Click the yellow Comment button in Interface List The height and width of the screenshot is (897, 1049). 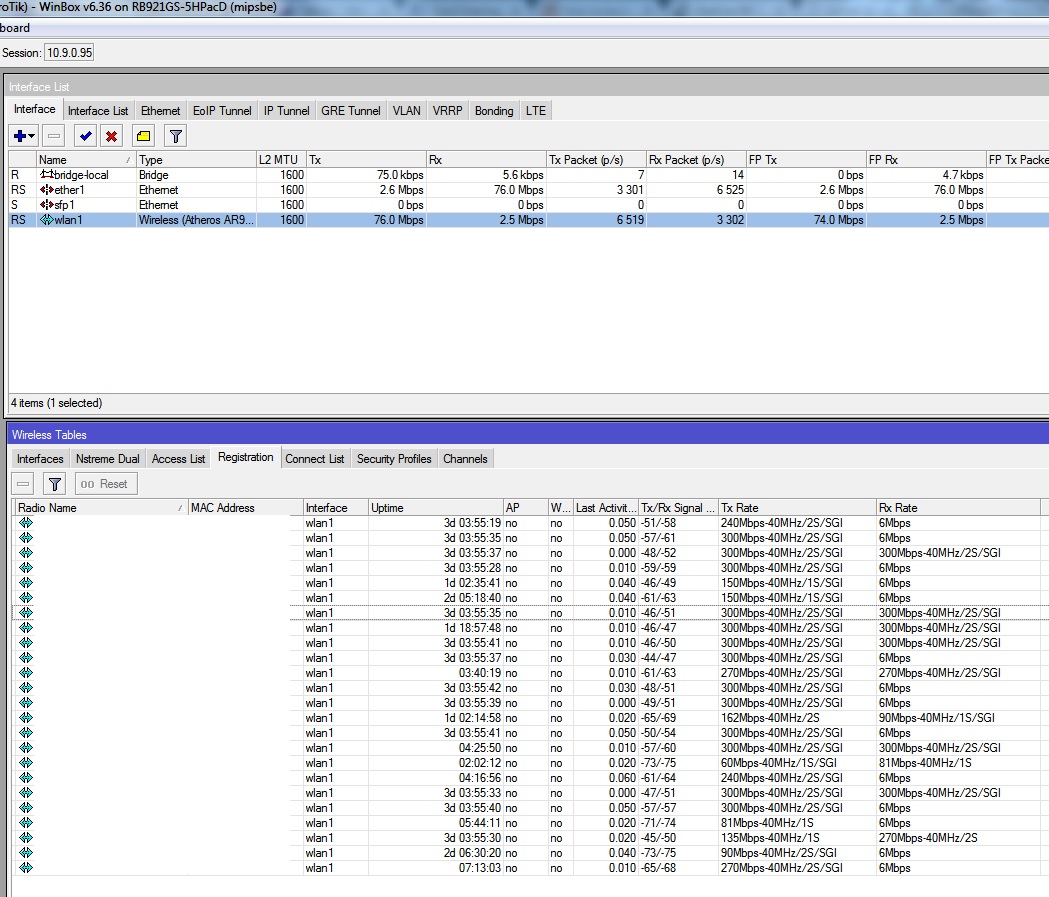143,136
